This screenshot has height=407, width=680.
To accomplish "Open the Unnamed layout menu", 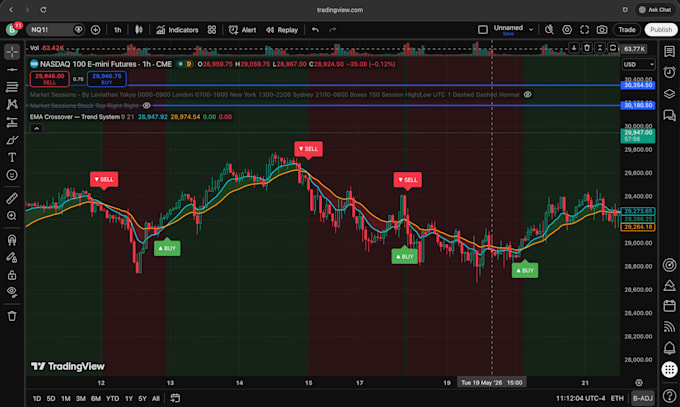I will (x=513, y=30).
